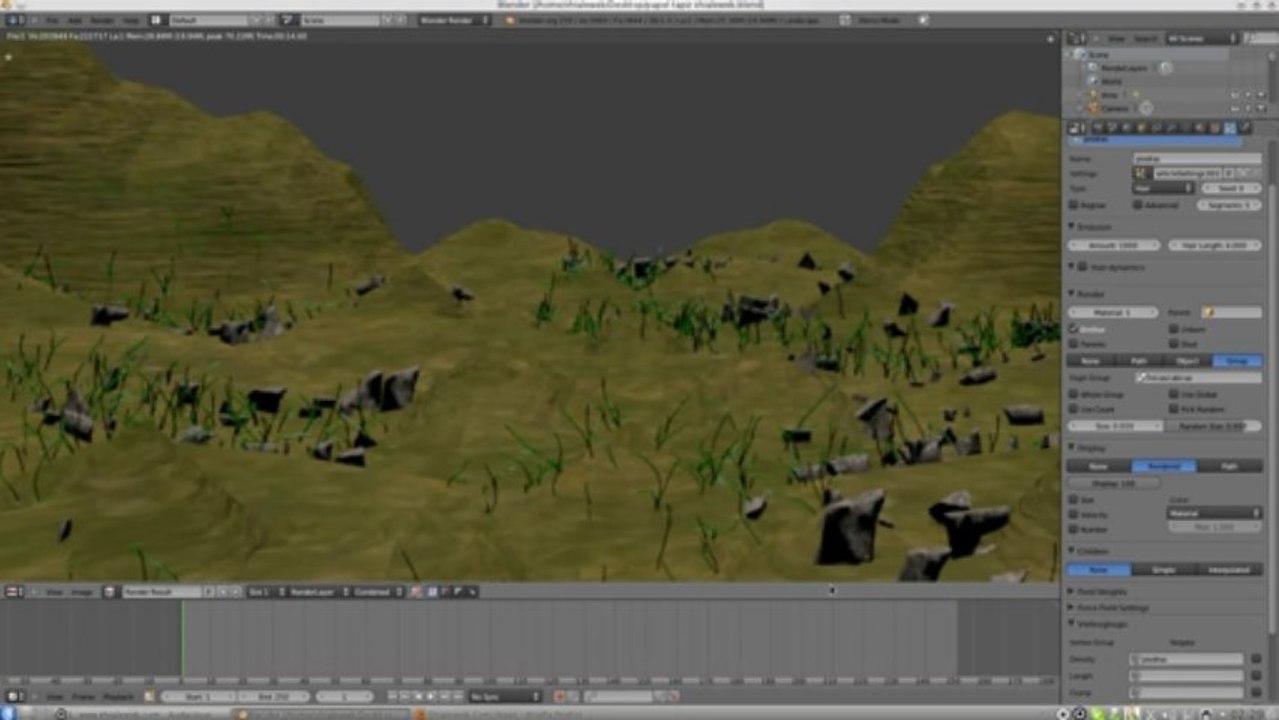The width and height of the screenshot is (1279, 720).
Task: Click the Image editor type icon
Action: (x=15, y=592)
